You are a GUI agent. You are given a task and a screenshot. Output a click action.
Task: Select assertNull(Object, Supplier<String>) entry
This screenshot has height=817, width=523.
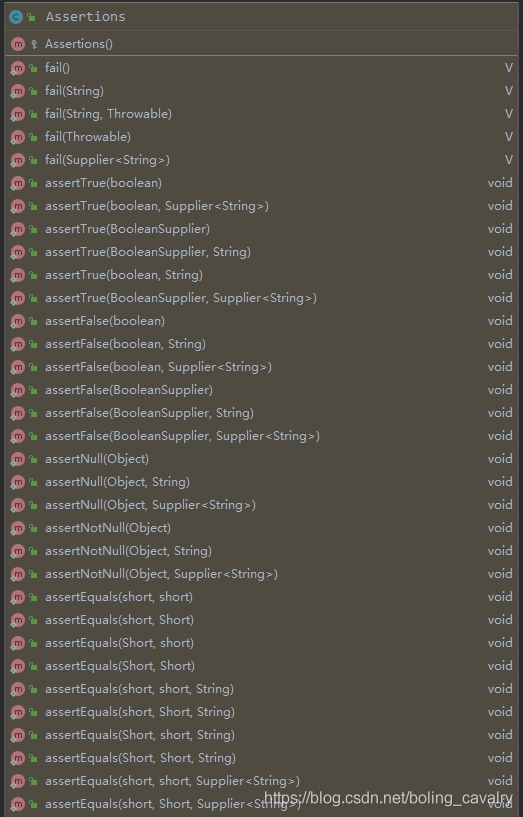click(261, 505)
